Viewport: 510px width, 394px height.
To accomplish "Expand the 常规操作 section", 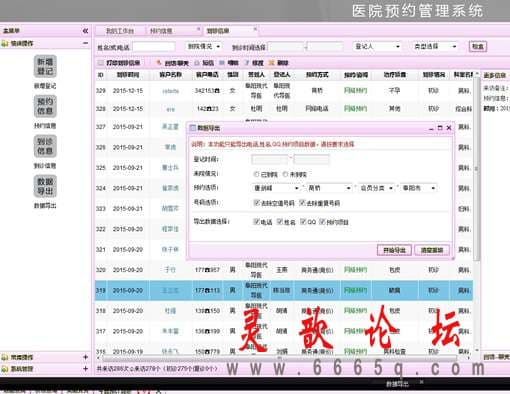I will [x=85, y=357].
